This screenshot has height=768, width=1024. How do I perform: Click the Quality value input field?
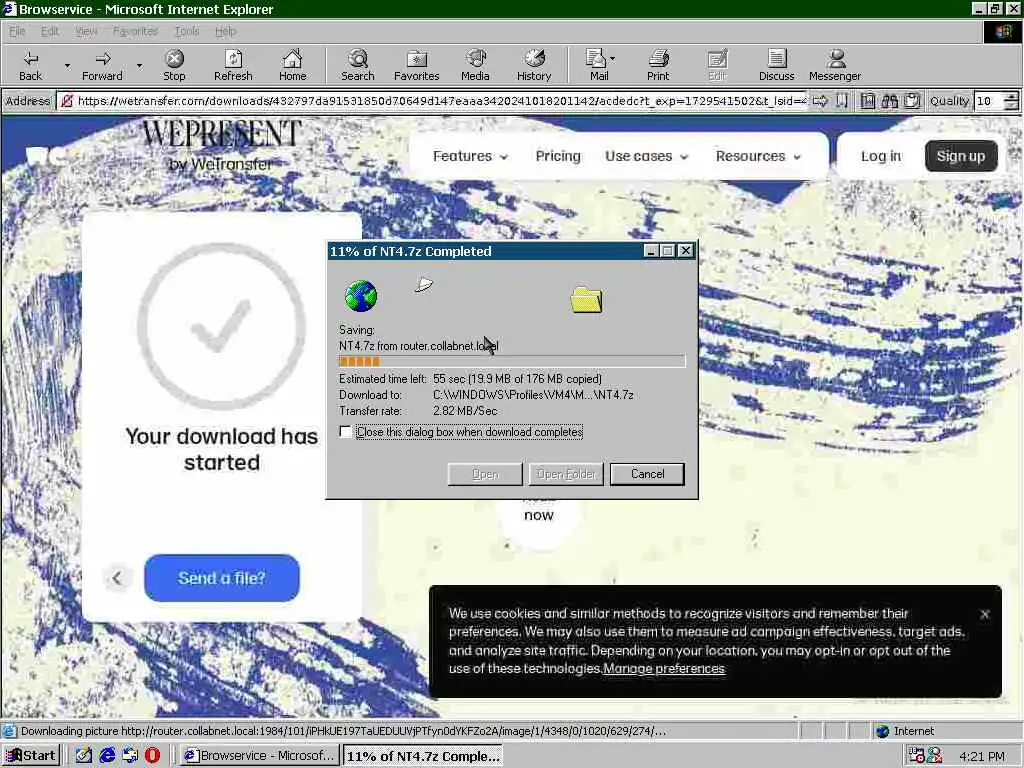(x=989, y=101)
